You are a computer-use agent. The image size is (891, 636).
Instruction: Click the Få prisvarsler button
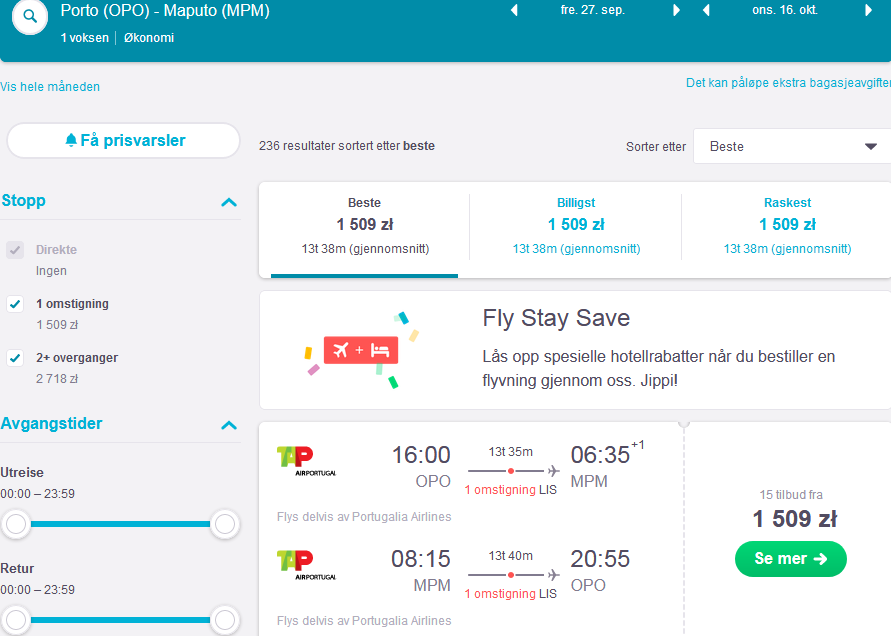[123, 140]
